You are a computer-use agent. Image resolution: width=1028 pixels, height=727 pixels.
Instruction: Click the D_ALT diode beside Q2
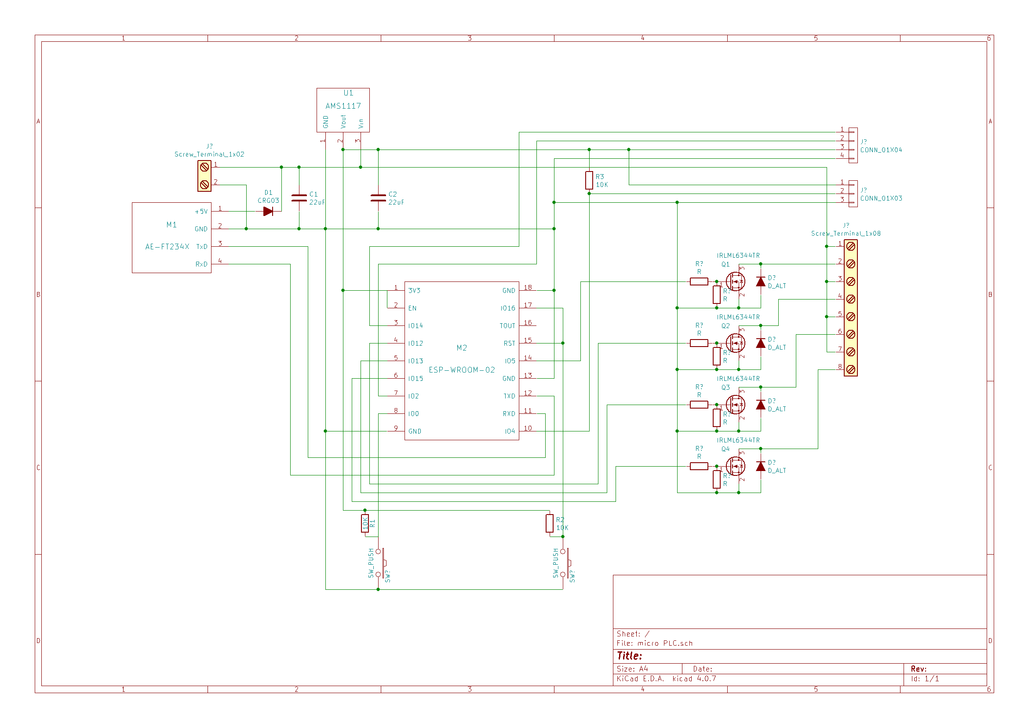click(x=761, y=343)
